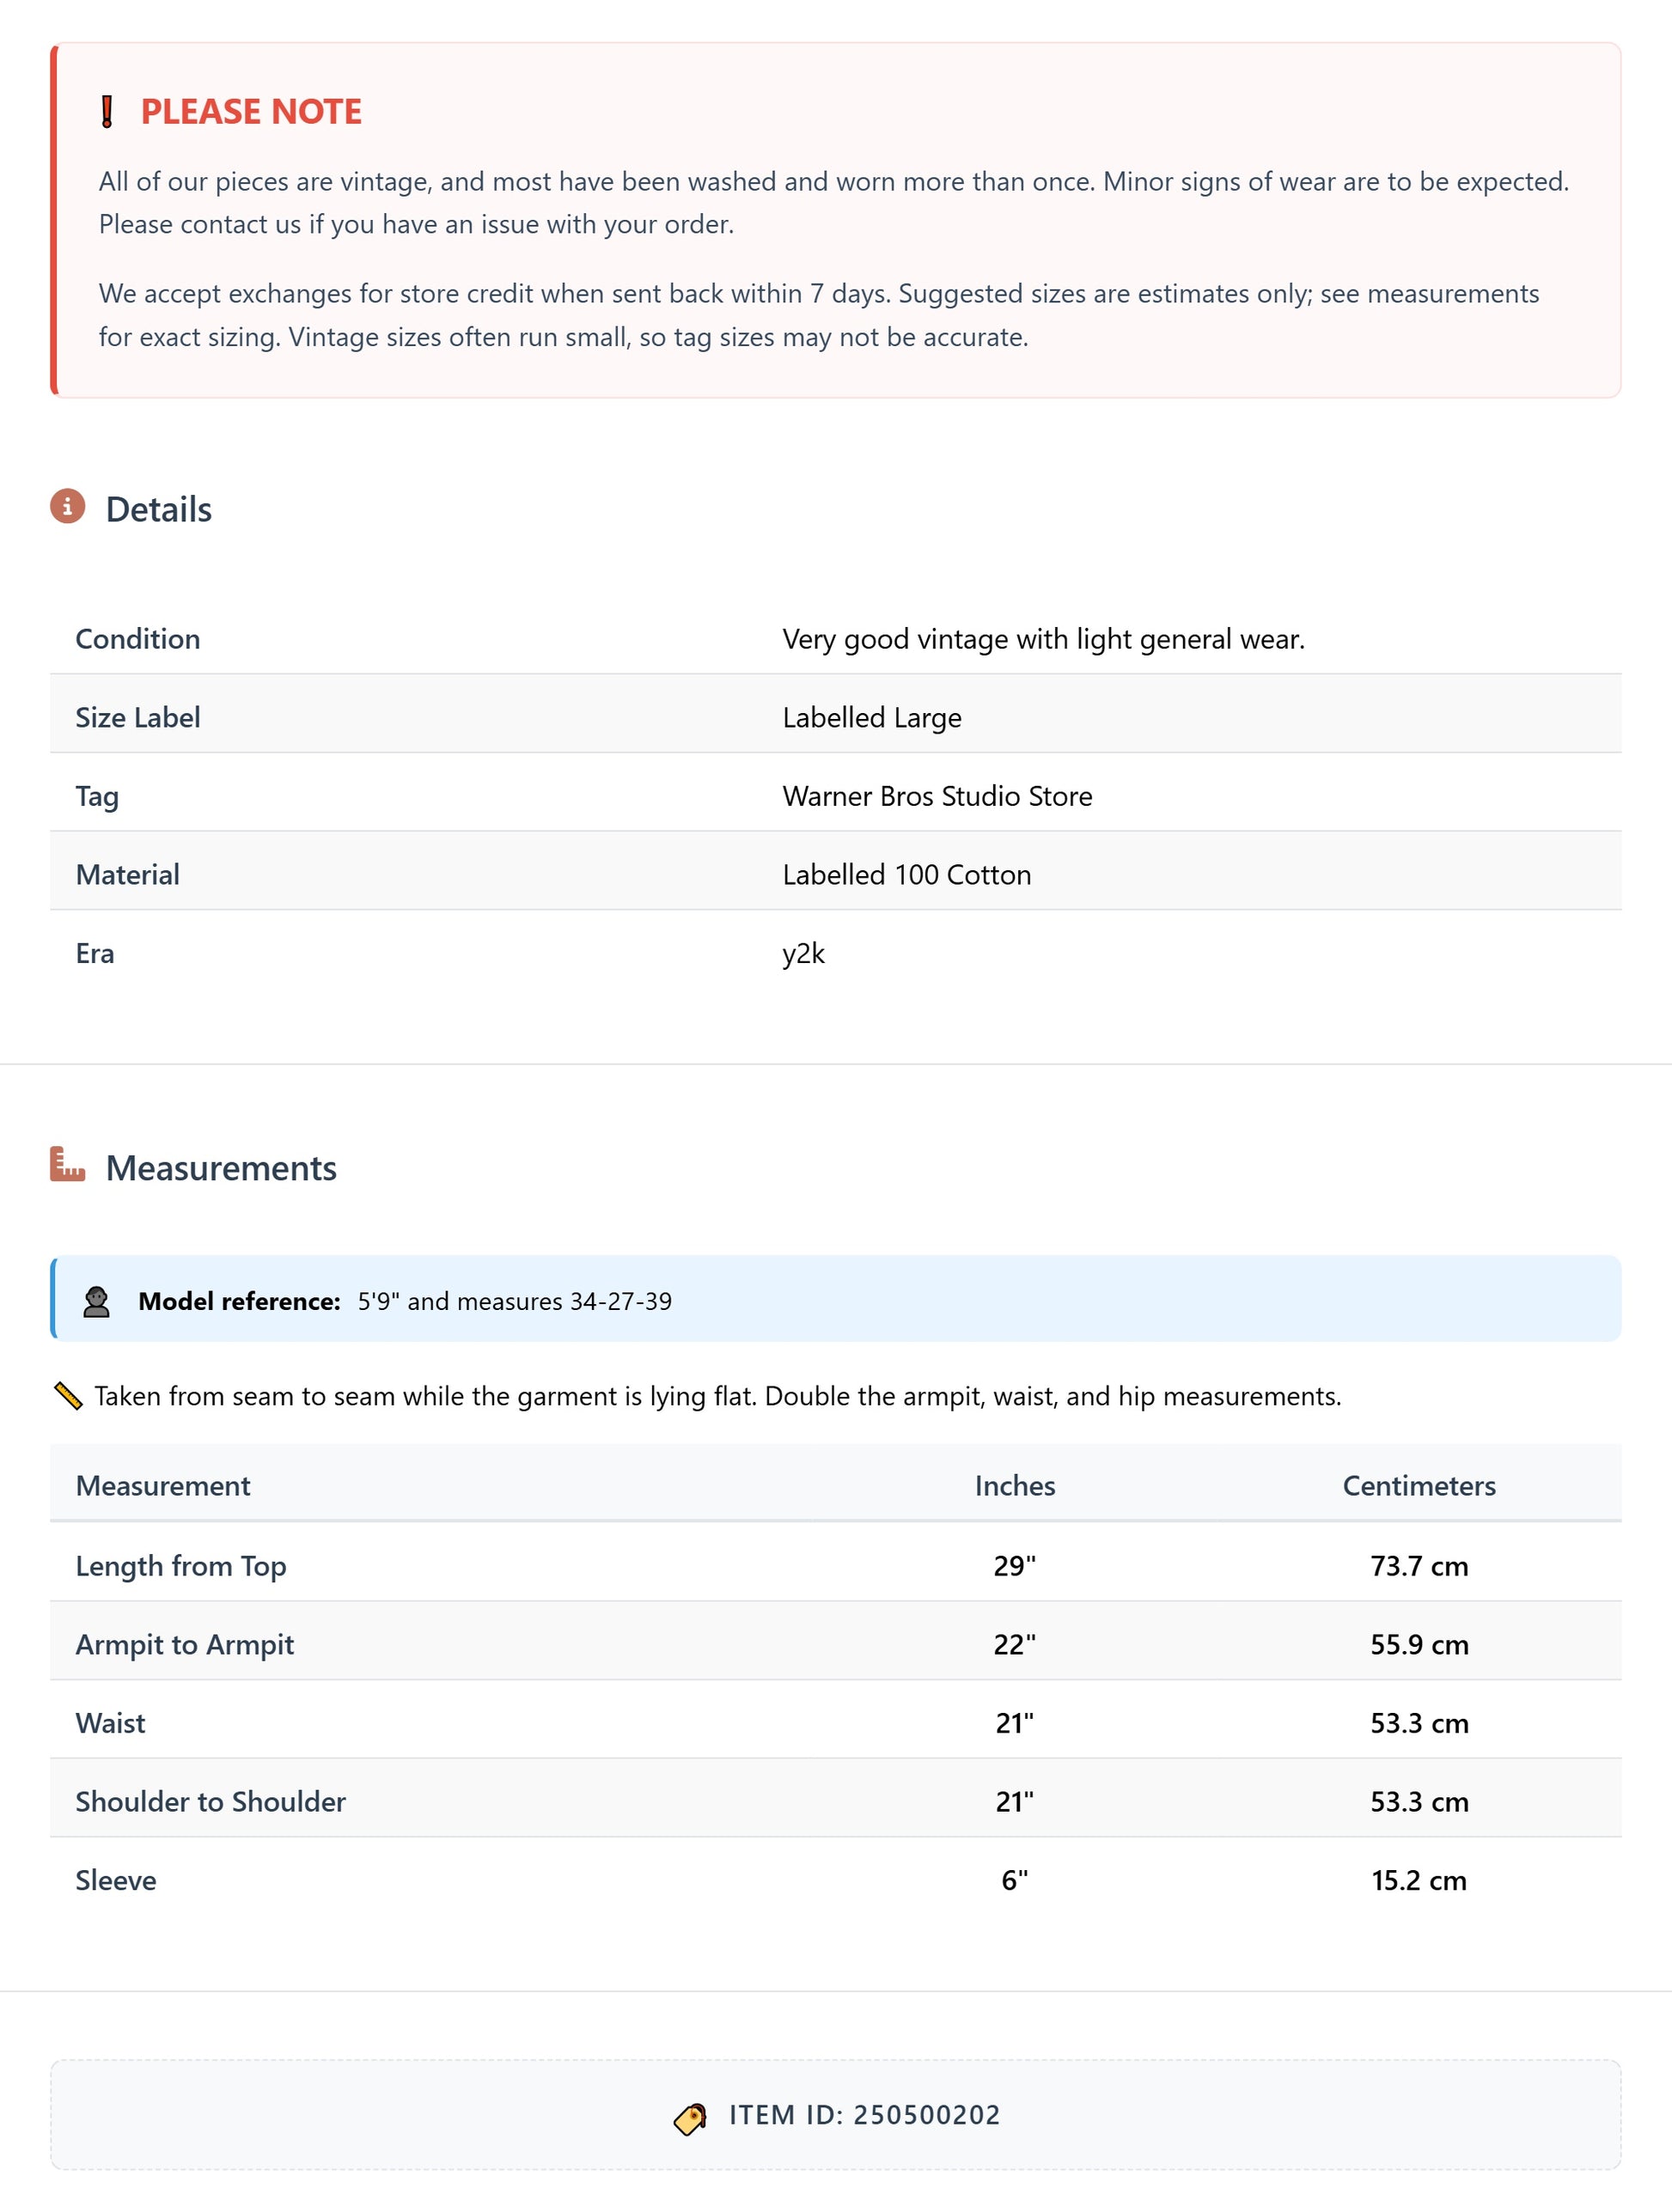Click the red exclamation mark icon
Screen dimensions: 1672x2212
coord(107,112)
